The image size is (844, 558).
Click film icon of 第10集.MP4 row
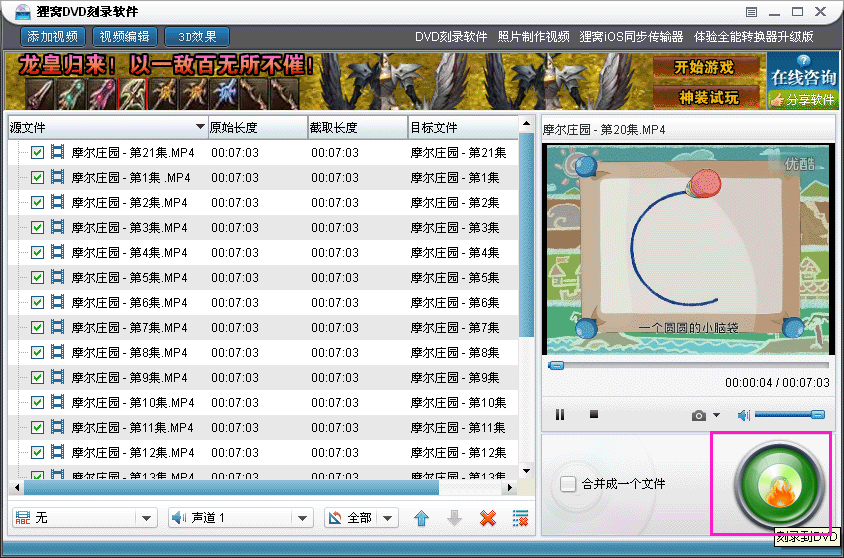pyautogui.click(x=58, y=402)
